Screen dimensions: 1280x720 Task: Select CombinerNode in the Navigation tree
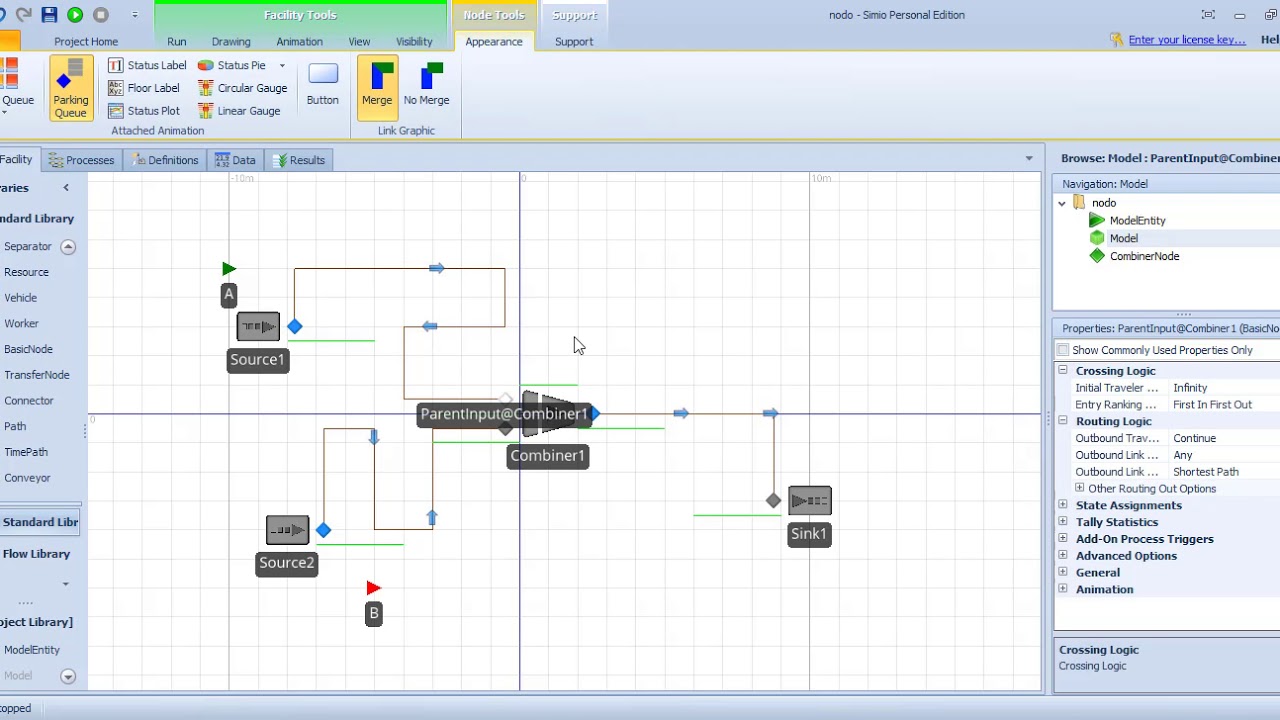tap(1144, 256)
